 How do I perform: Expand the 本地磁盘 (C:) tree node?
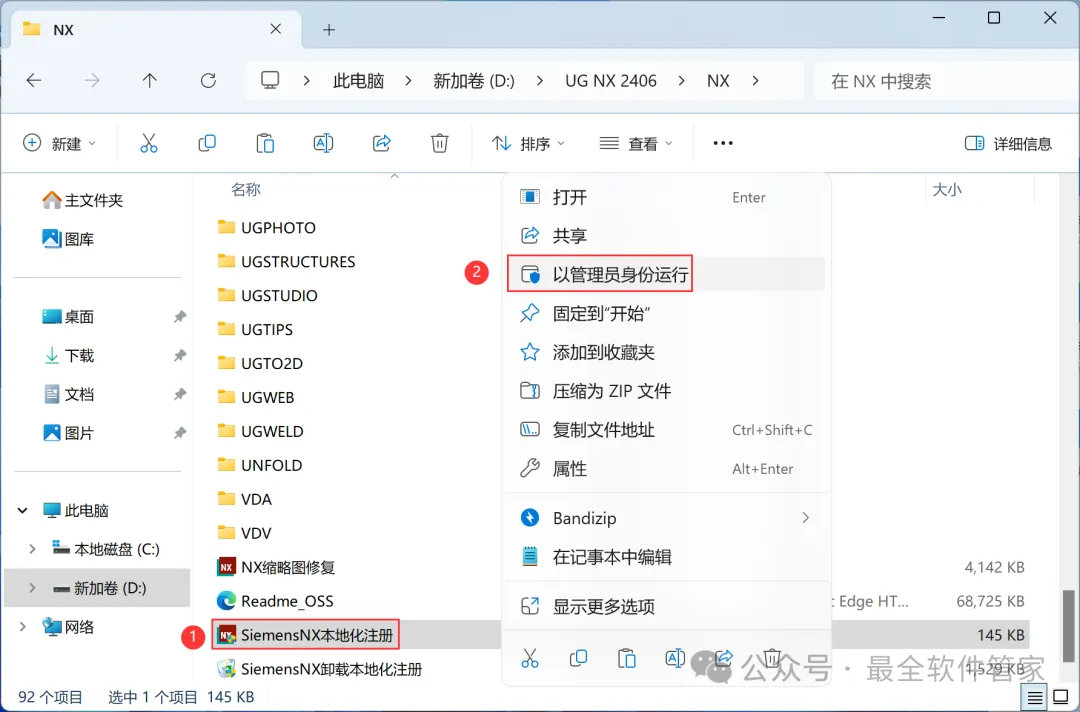click(32, 549)
